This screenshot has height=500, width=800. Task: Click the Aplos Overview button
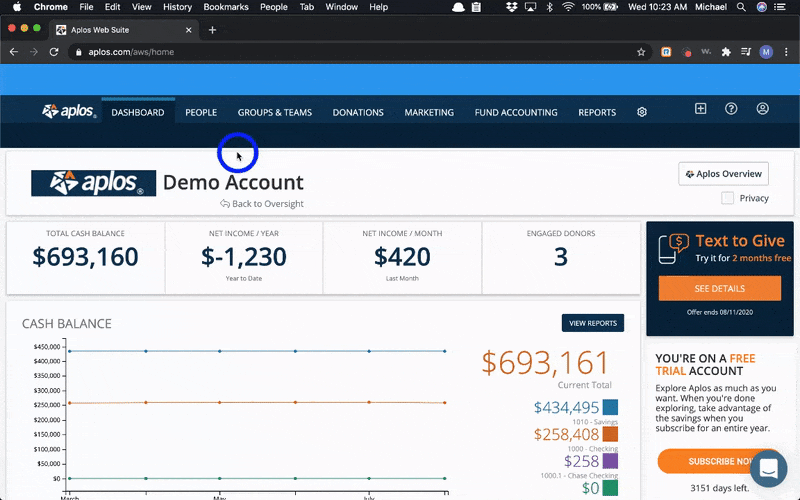[x=723, y=174]
